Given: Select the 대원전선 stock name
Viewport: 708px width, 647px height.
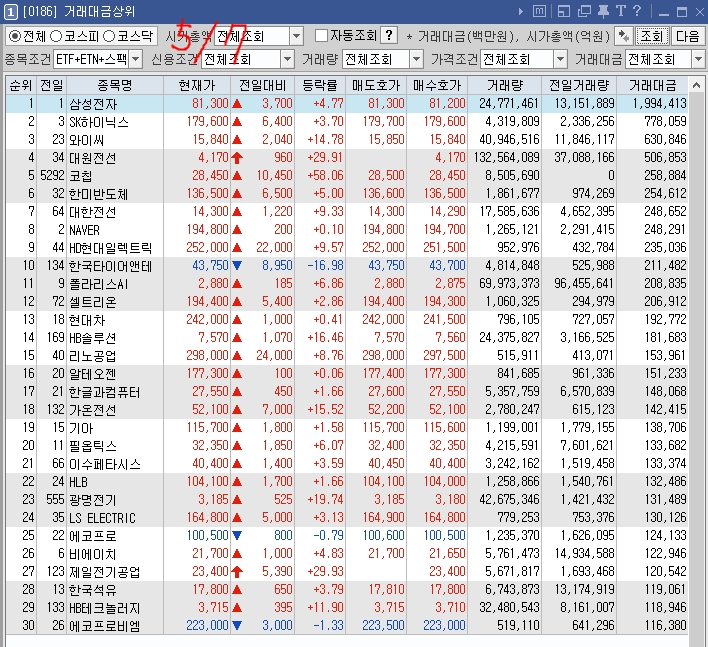Looking at the screenshot, I should point(93,158).
